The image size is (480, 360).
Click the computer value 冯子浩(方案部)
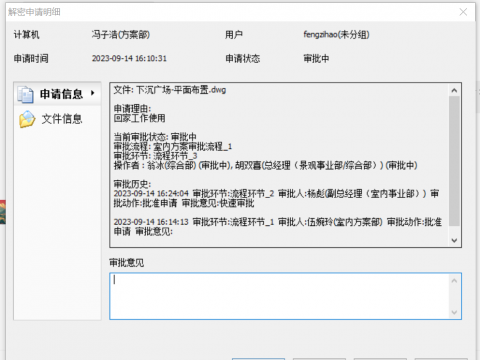click(121, 35)
